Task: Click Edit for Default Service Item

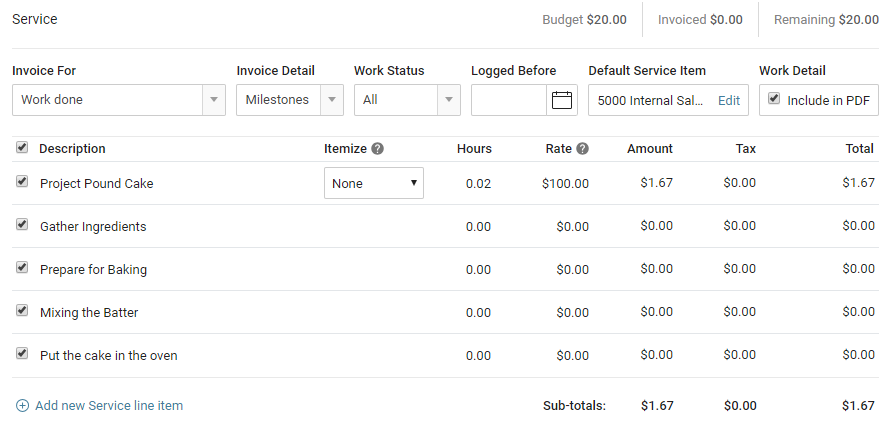Action: (x=729, y=100)
